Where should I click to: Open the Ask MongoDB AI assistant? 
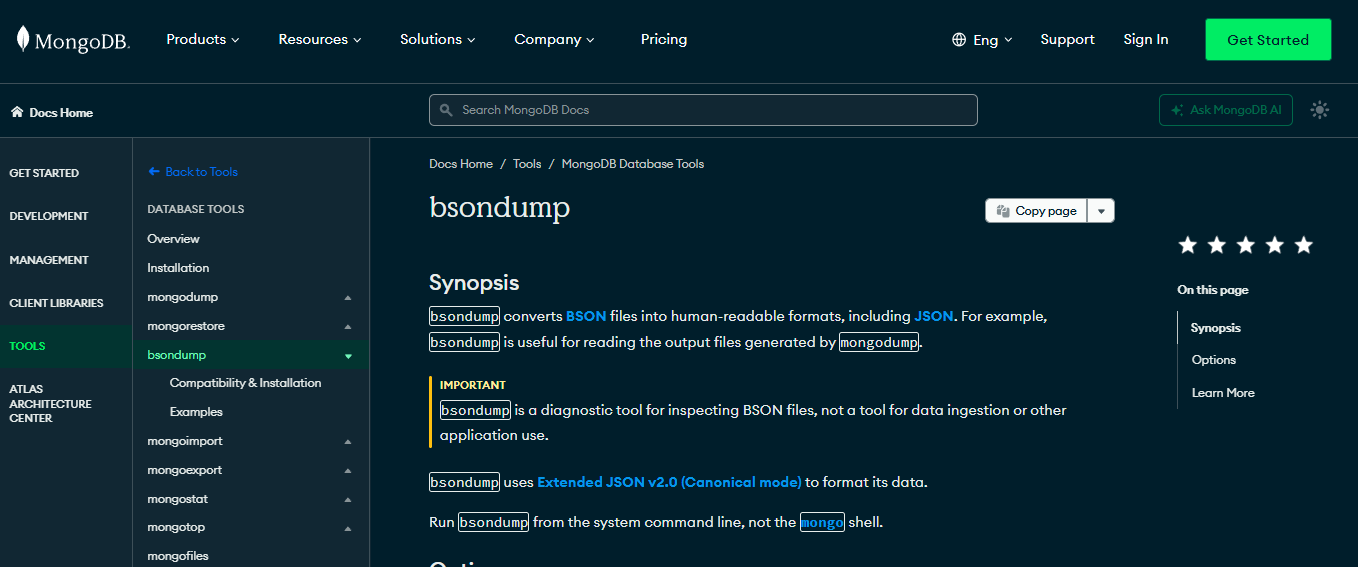coord(1225,110)
